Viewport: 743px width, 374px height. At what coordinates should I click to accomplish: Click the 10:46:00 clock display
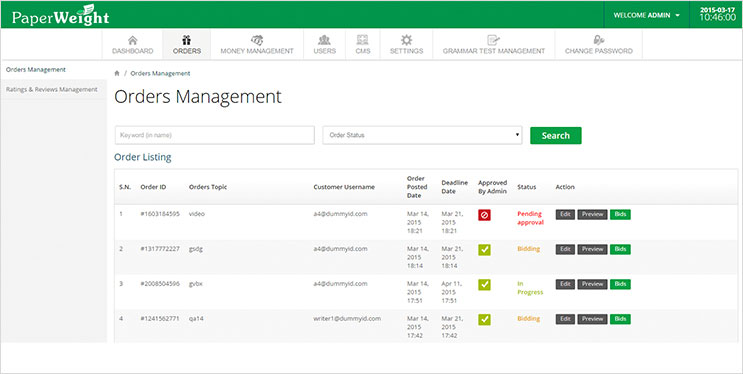717,18
